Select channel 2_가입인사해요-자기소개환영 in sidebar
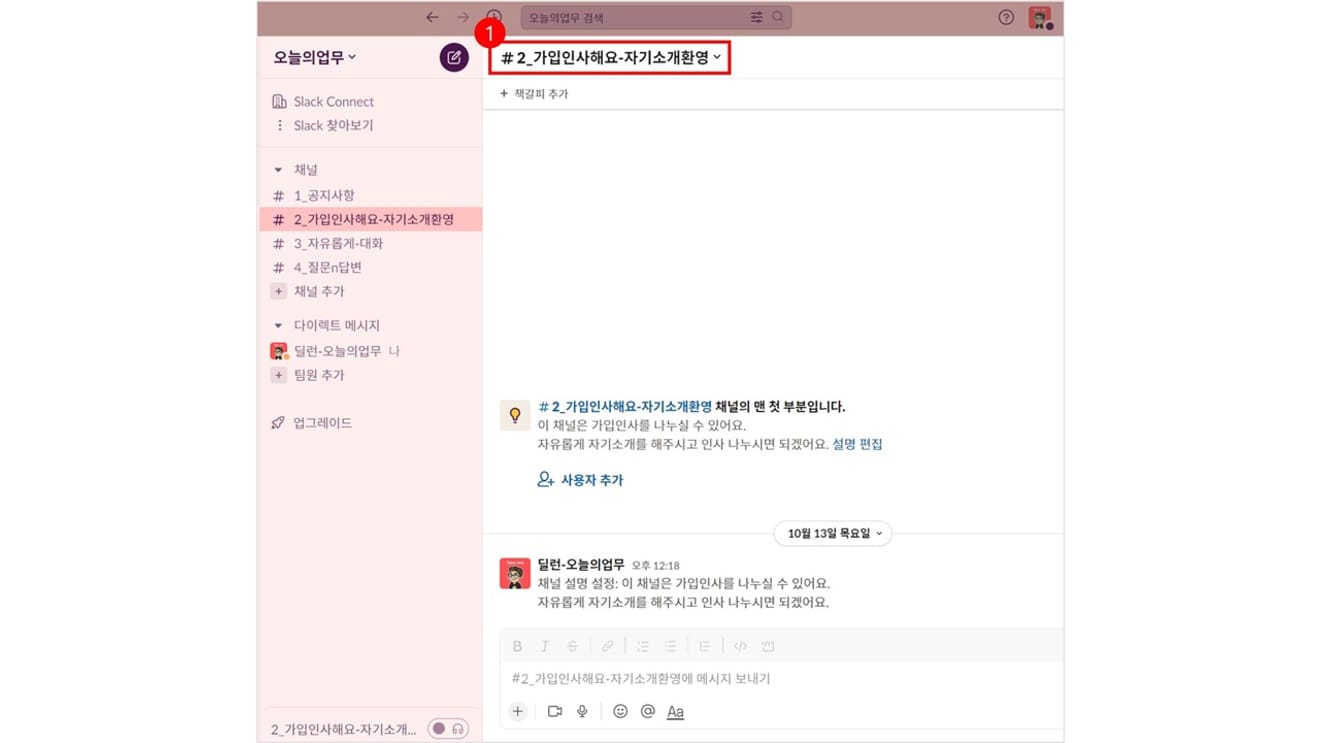Screen dimensions: 1320x743 point(370,219)
